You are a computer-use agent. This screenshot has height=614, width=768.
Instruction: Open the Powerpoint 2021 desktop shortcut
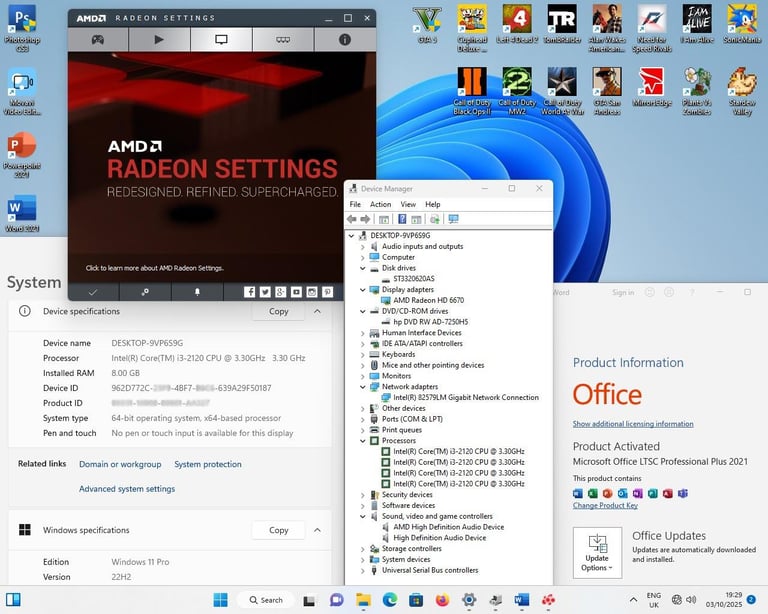(x=22, y=154)
